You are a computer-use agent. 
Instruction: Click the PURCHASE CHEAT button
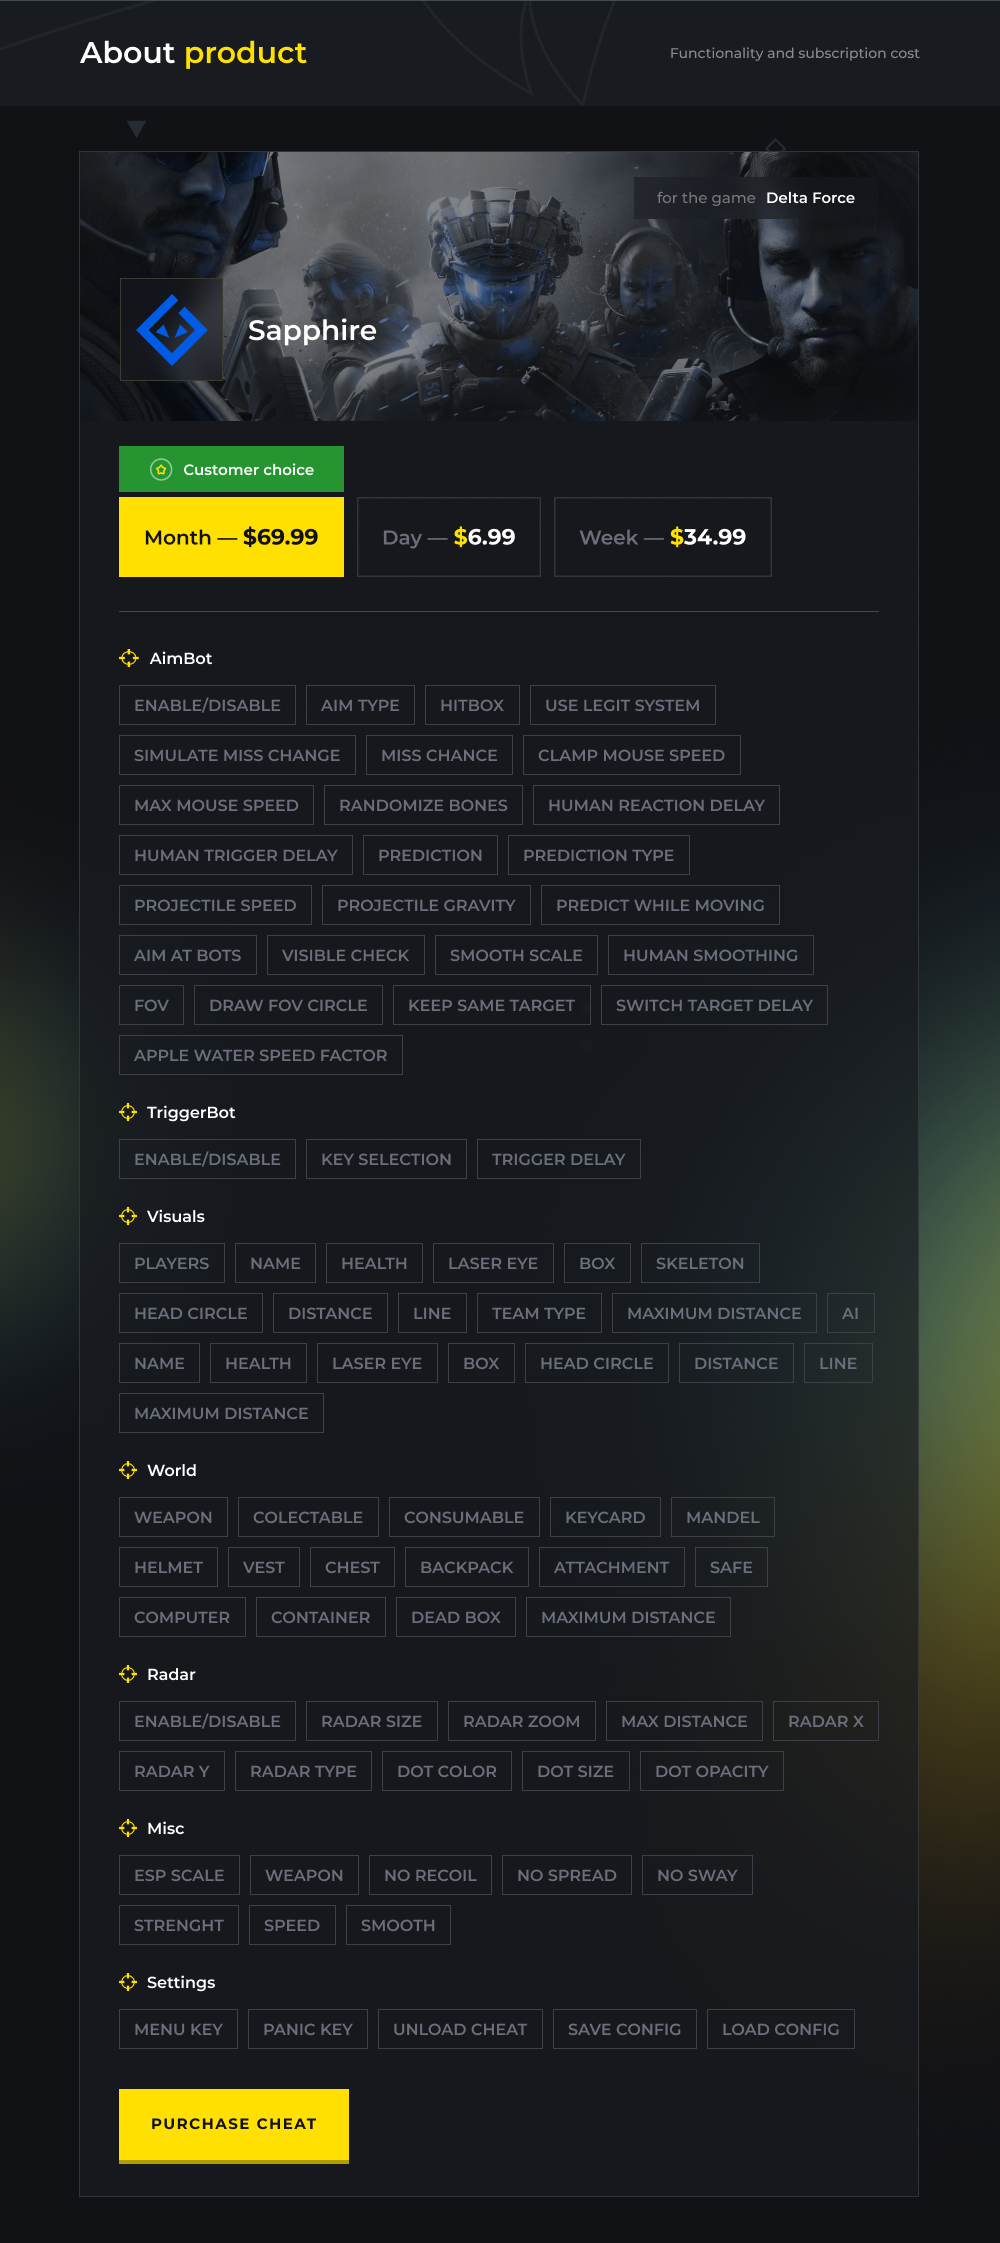click(234, 2125)
